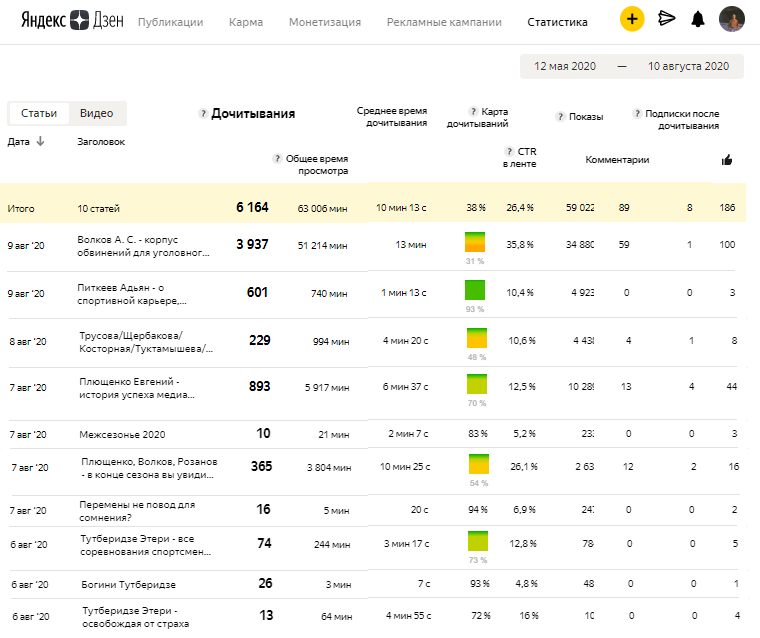760x638 pixels.
Task: Show help for Дочитывания metric
Action: pos(203,113)
